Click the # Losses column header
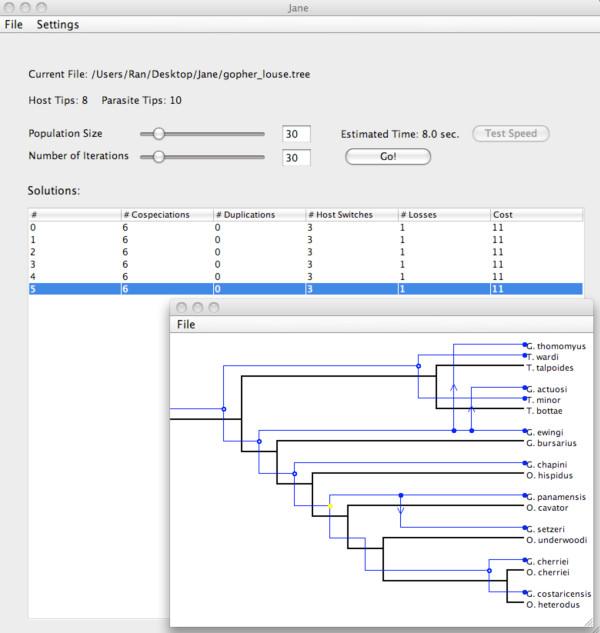Viewport: 600px width, 633px height. [442, 214]
